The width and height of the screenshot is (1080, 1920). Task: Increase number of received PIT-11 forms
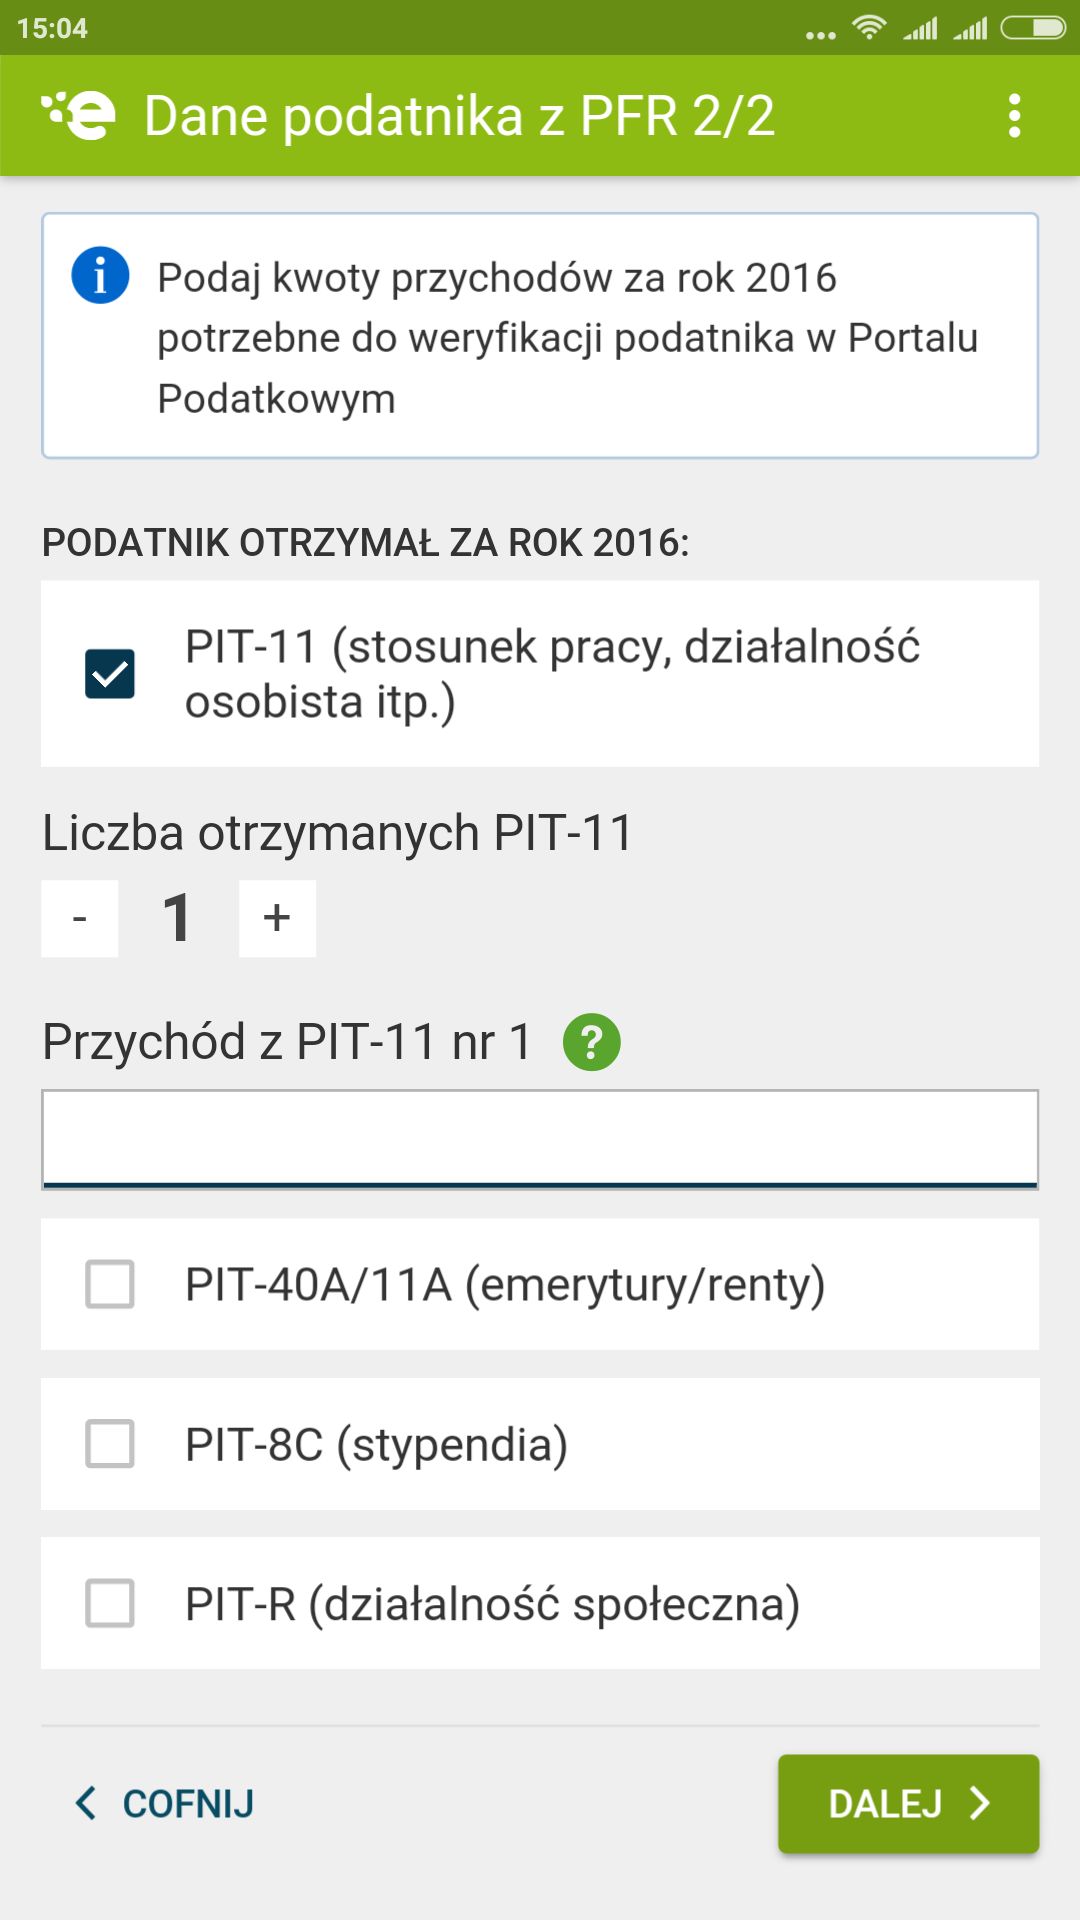point(277,918)
